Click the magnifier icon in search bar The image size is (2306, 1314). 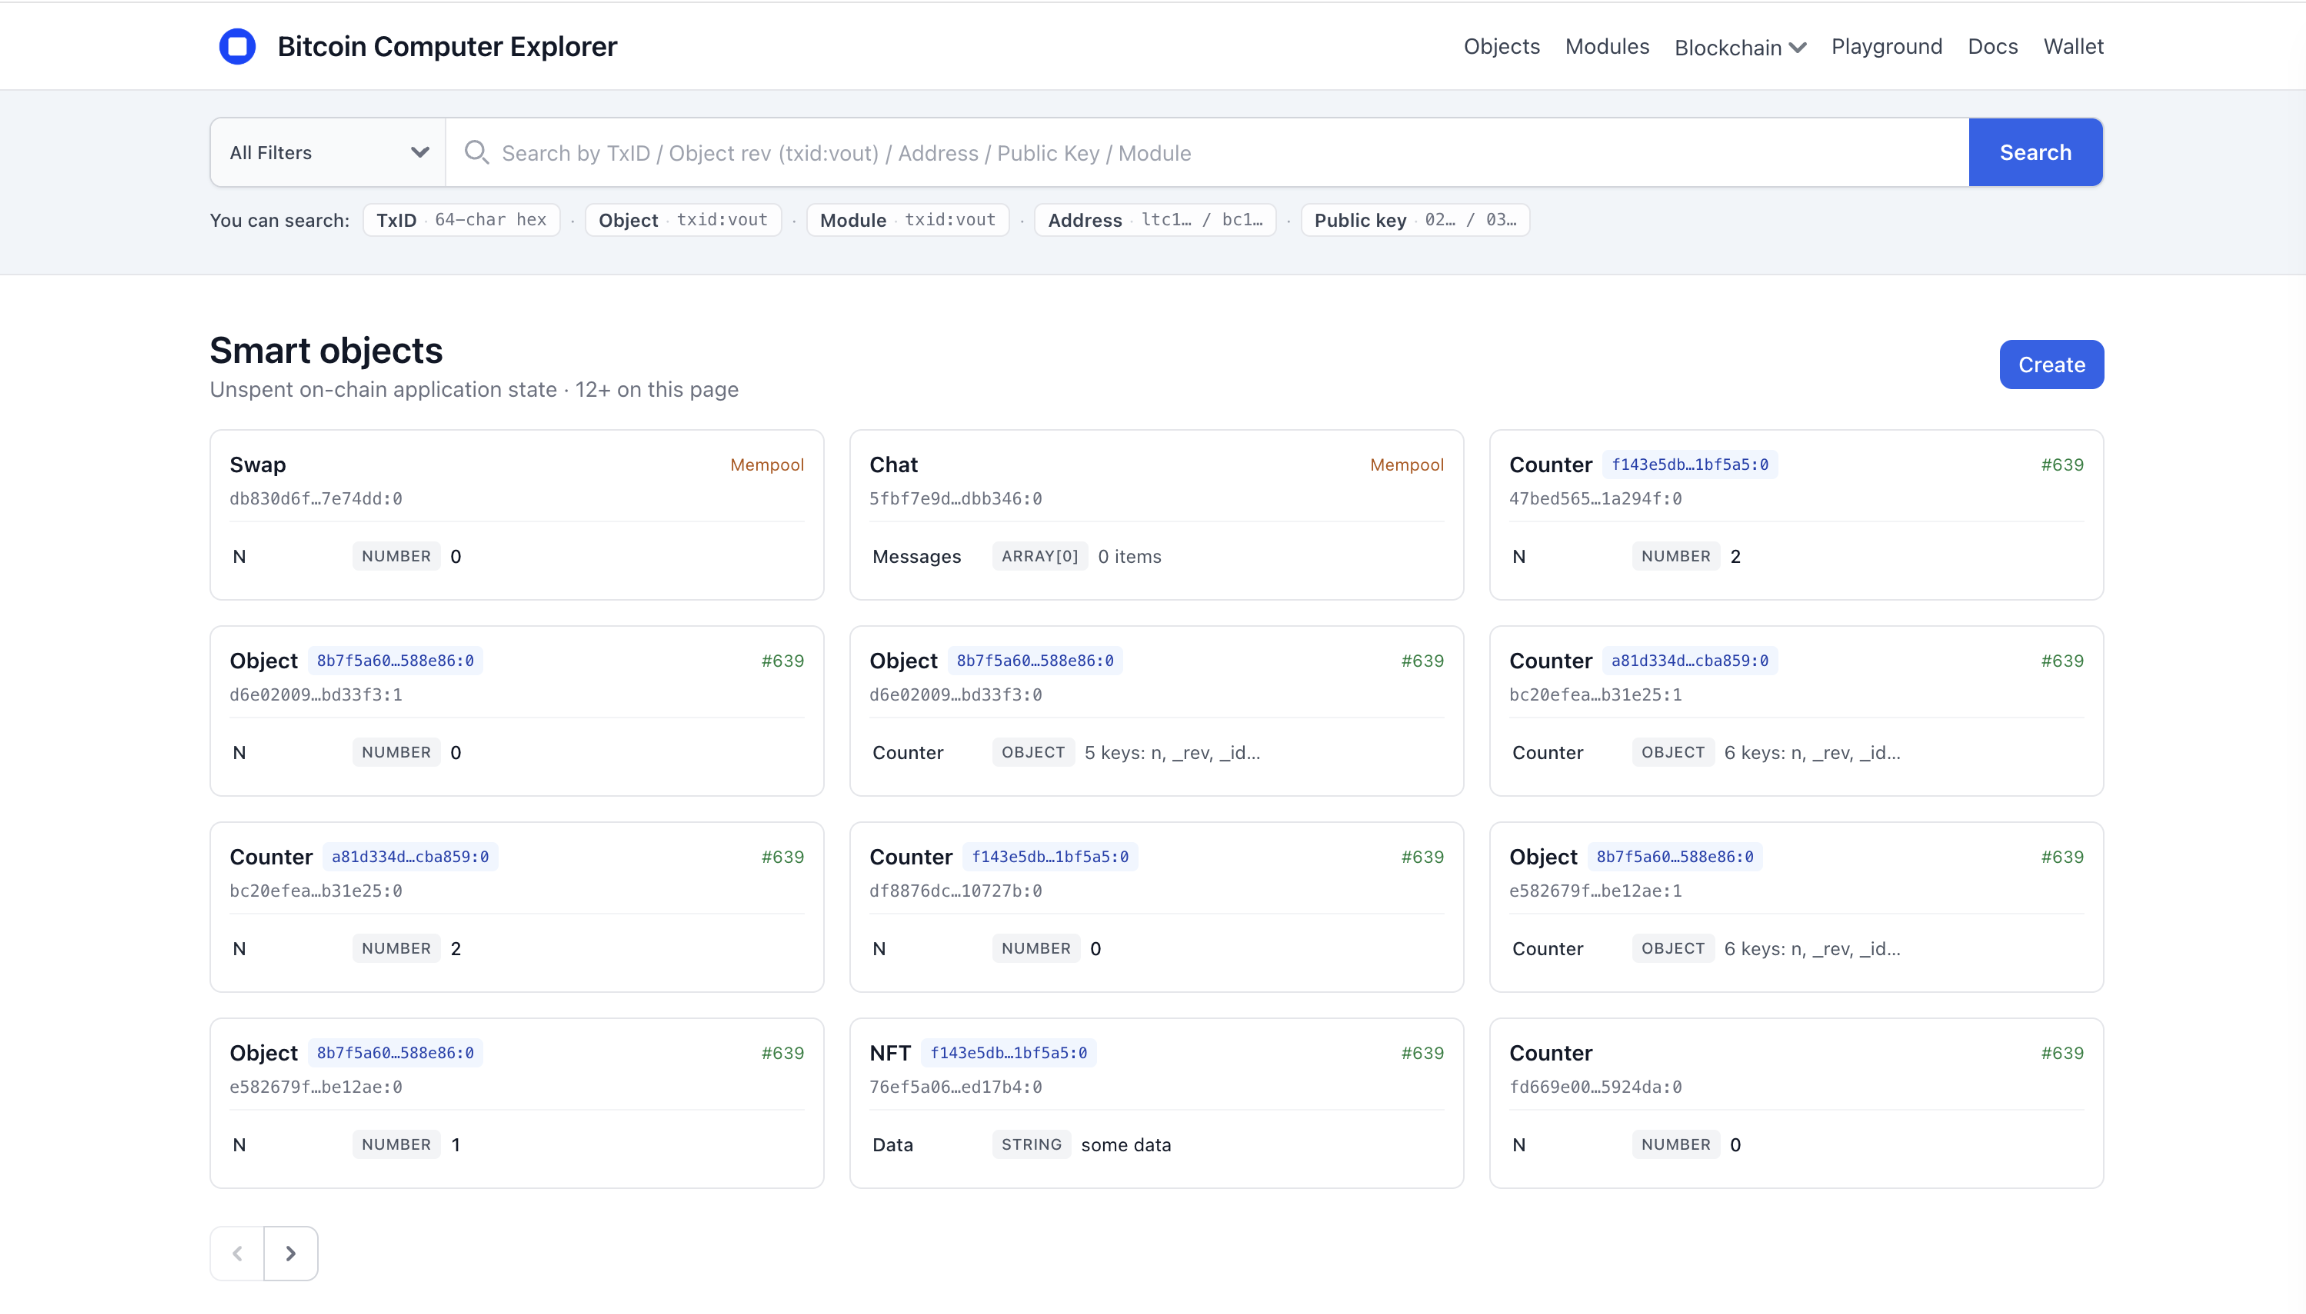(x=476, y=152)
